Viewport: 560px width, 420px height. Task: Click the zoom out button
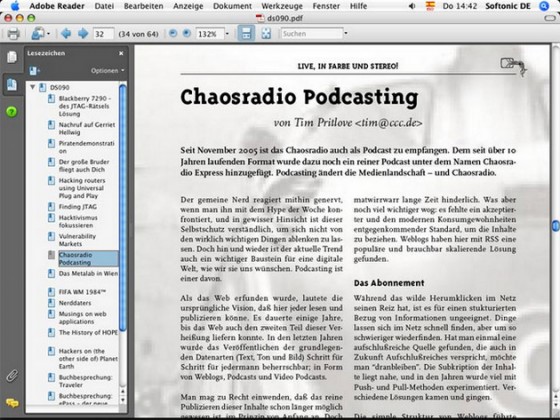(x=173, y=34)
